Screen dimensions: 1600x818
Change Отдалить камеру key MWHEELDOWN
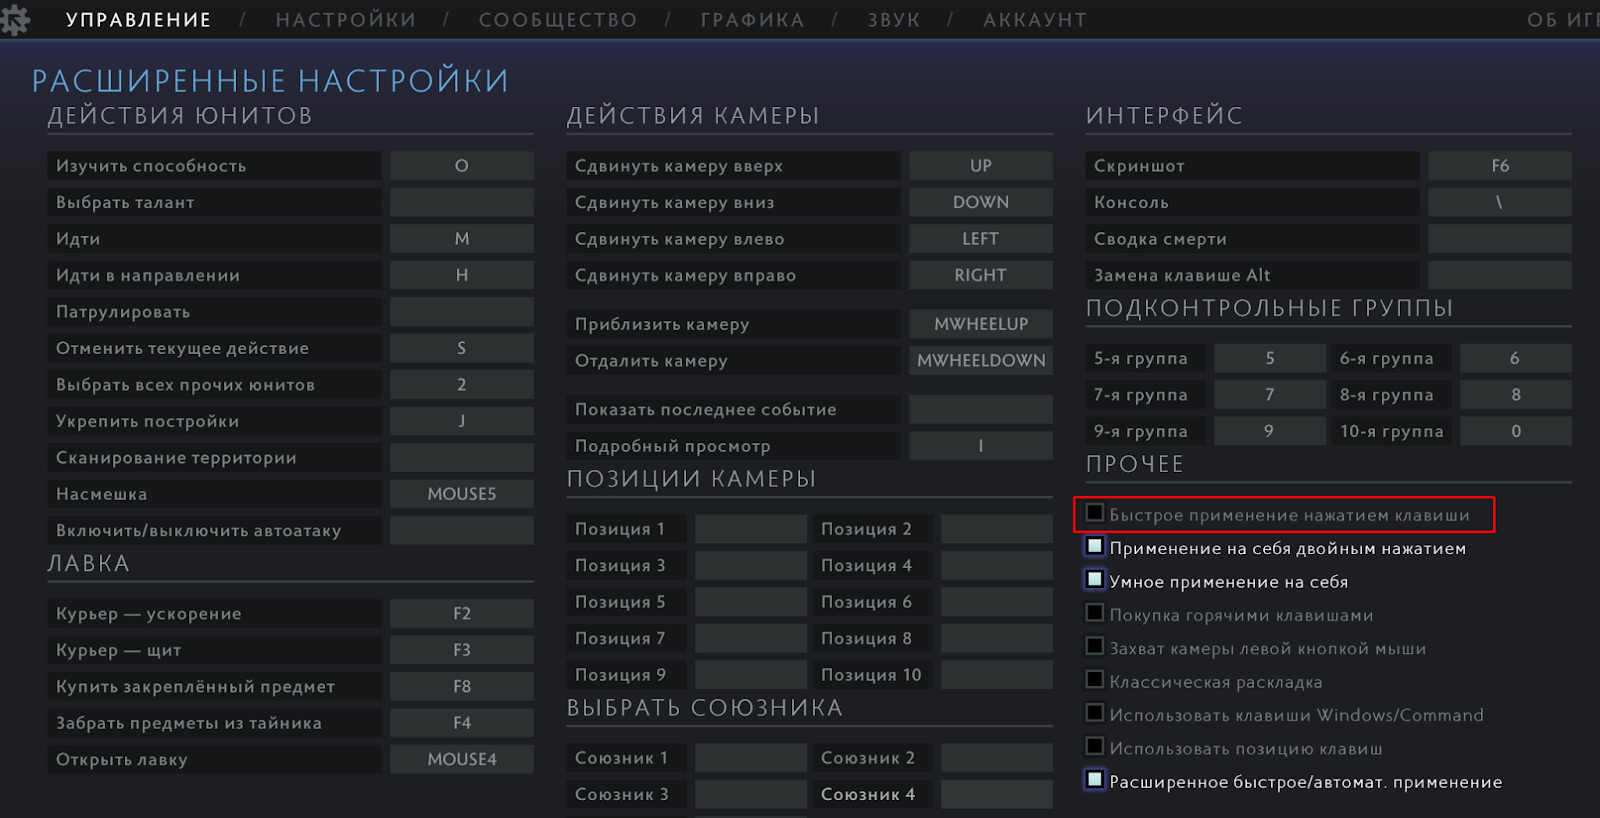coord(981,361)
